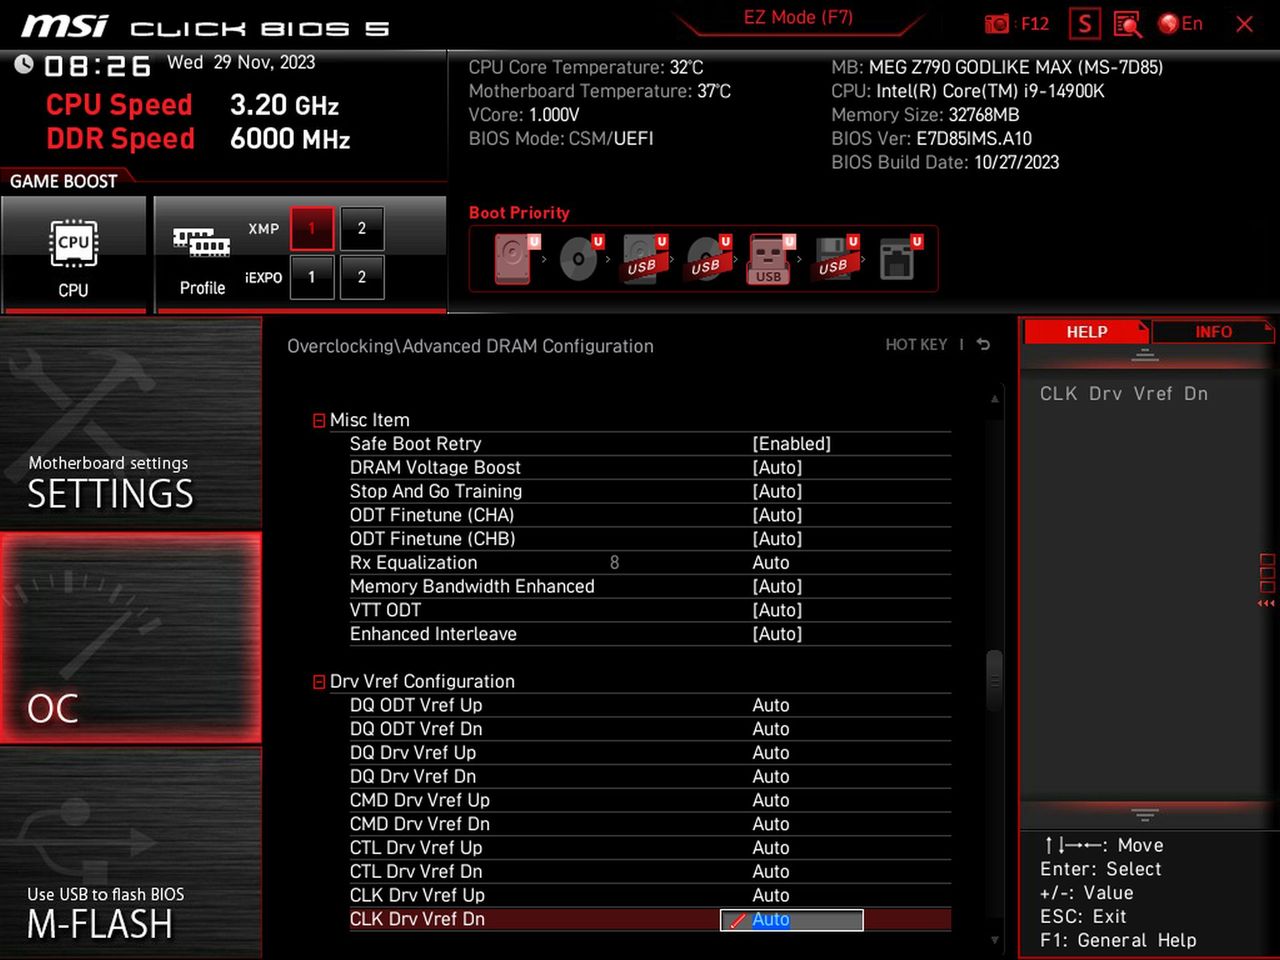Image resolution: width=1280 pixels, height=960 pixels.
Task: Switch to EZ Mode (F7)
Action: (798, 18)
